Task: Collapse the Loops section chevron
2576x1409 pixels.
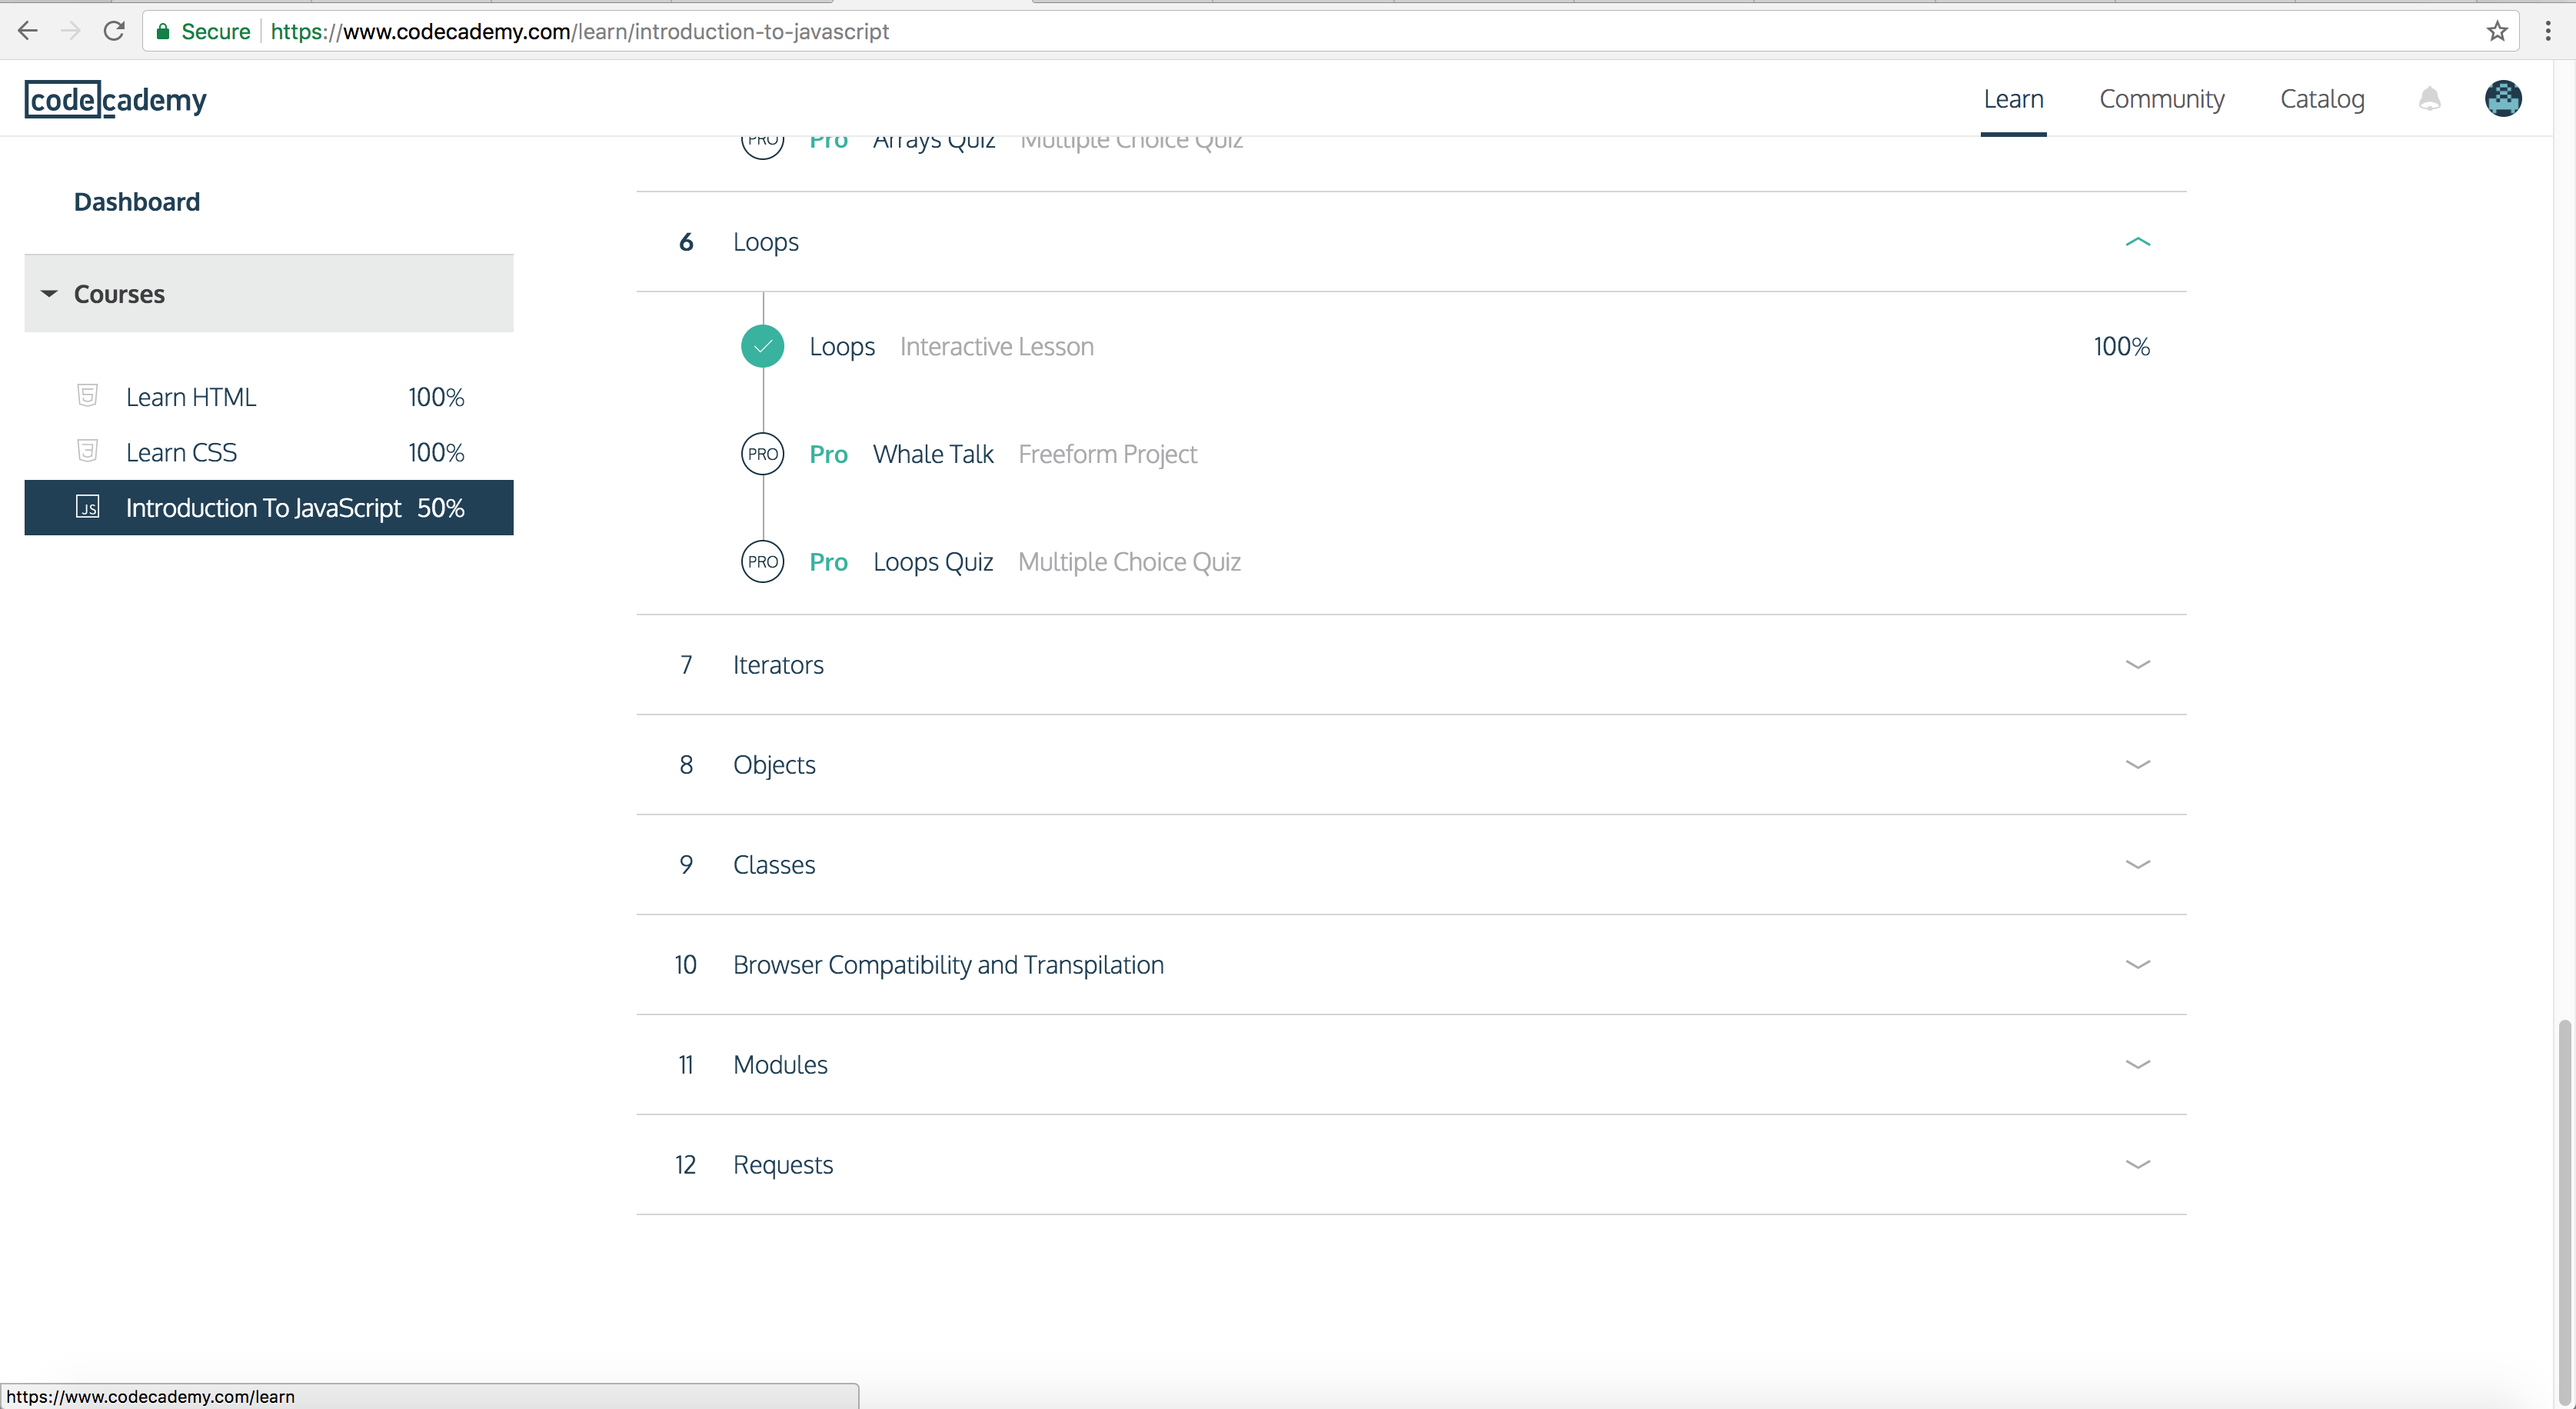Action: point(2138,242)
